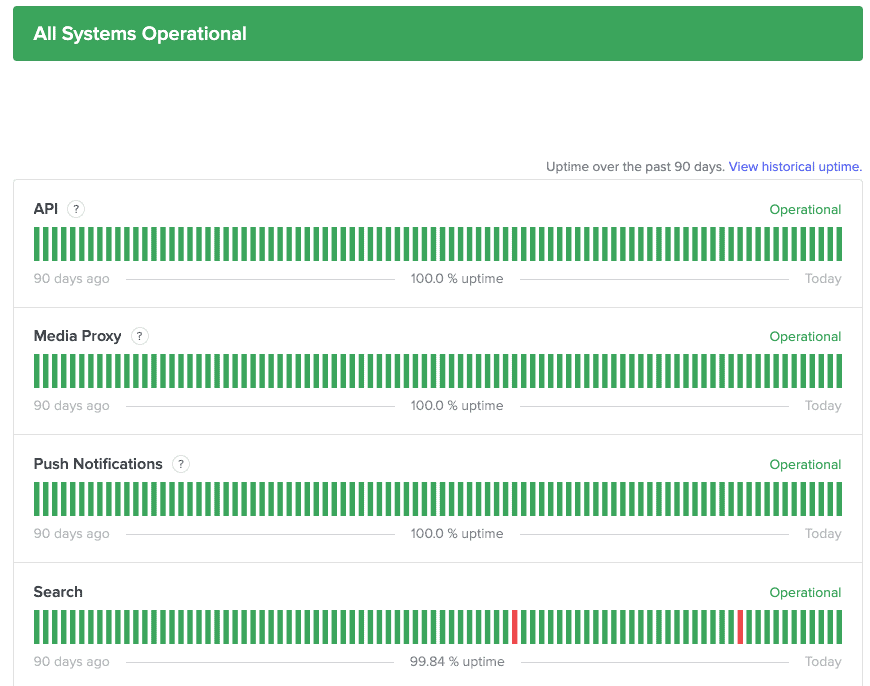This screenshot has width=870, height=686.
Task: Select the most recent red bar in Search
Action: coord(740,627)
